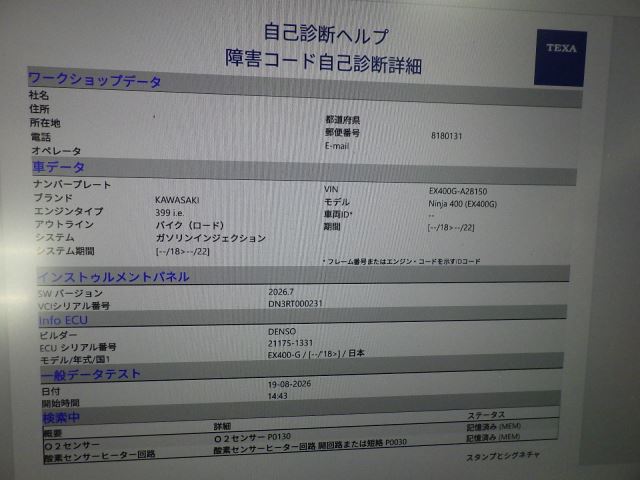Click the スタンプとシグネチャ label
Screen dimensions: 640x480
pos(503,456)
